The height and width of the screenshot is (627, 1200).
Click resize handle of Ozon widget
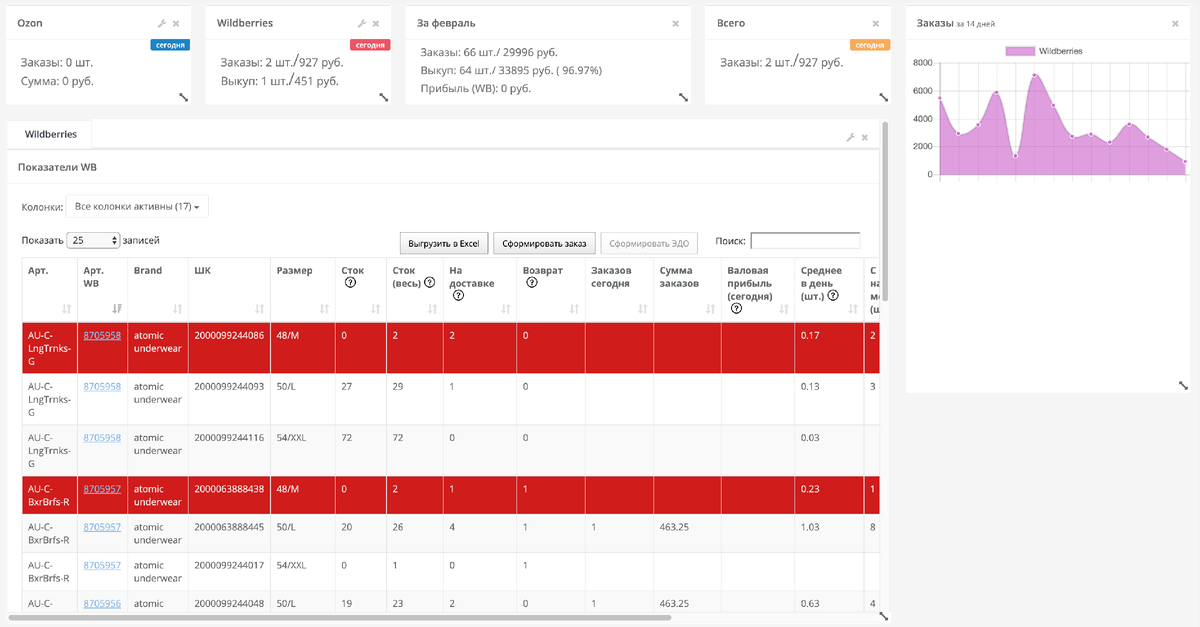184,97
